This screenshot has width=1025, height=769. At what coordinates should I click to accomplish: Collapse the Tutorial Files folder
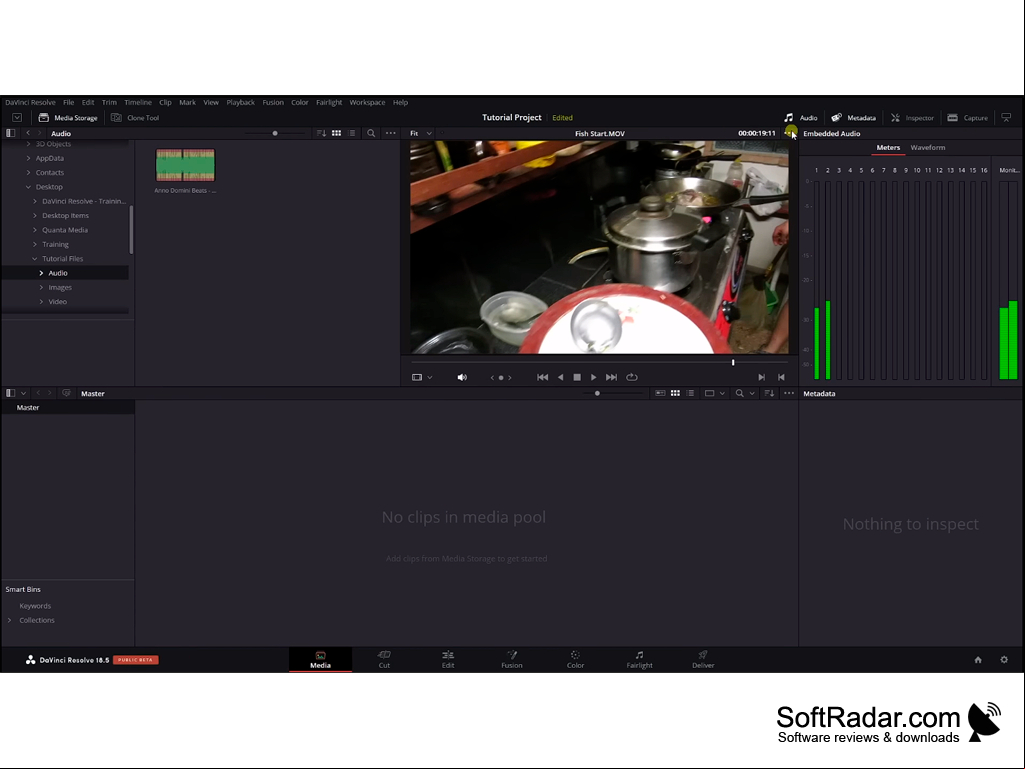(x=35, y=259)
